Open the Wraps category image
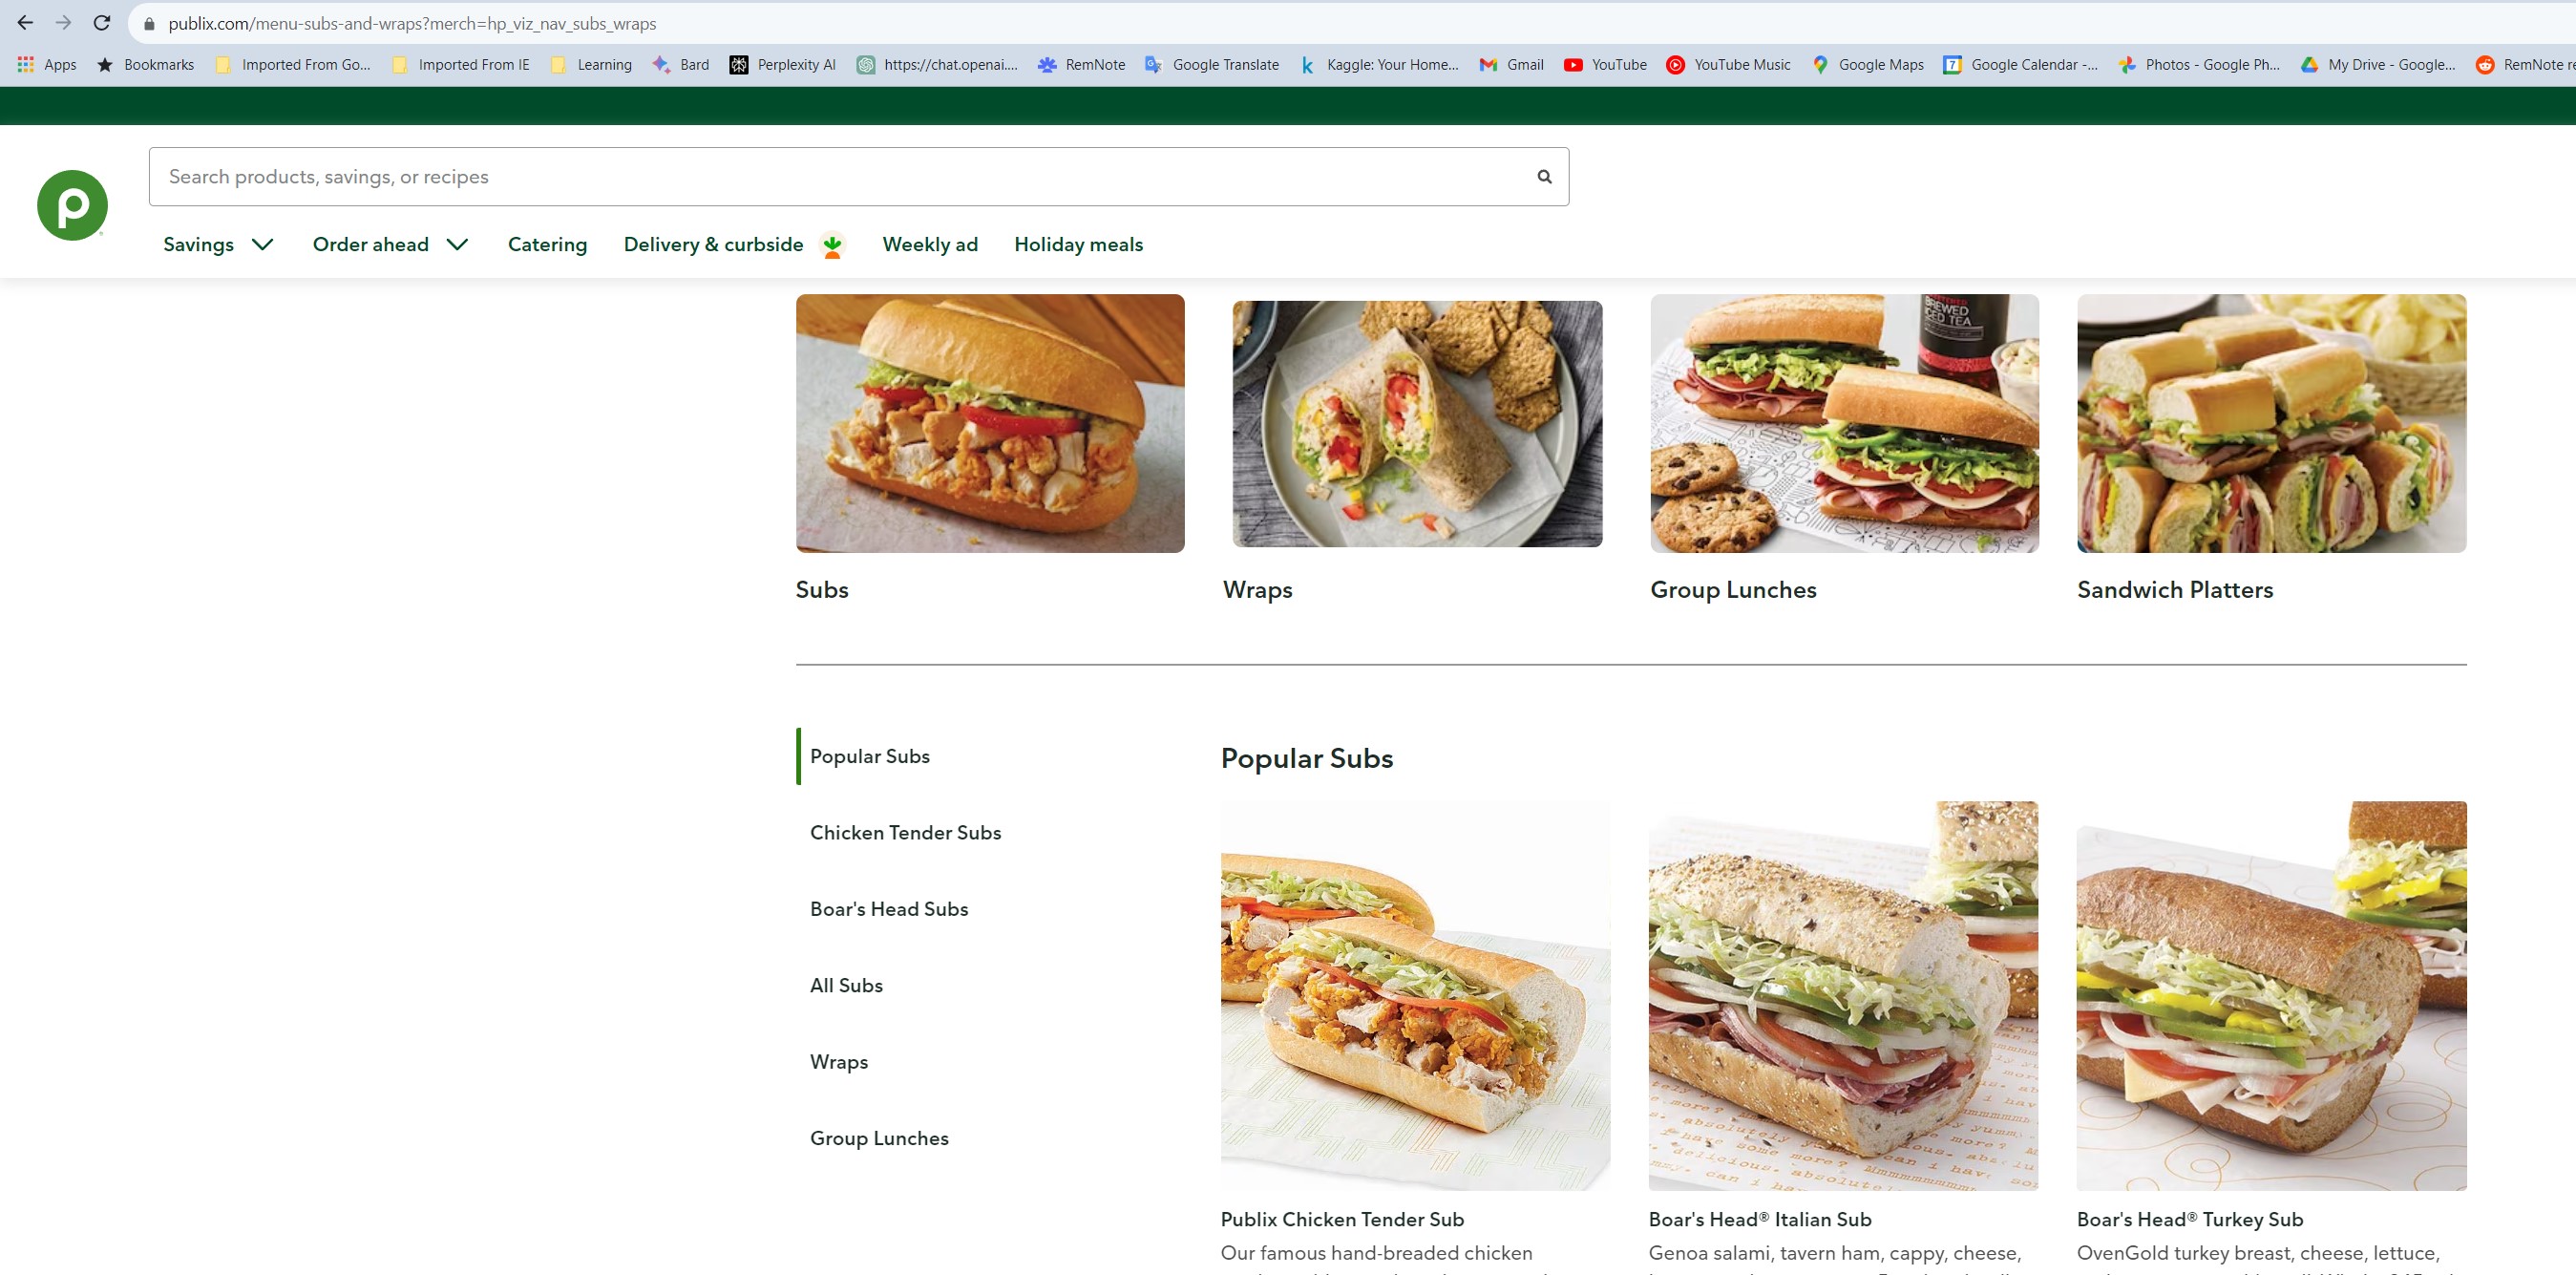The image size is (2576, 1275). click(1417, 423)
